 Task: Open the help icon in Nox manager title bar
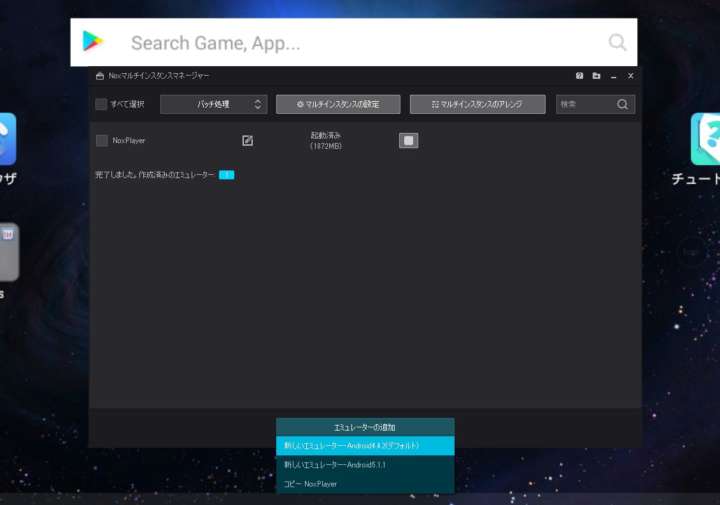pos(579,76)
